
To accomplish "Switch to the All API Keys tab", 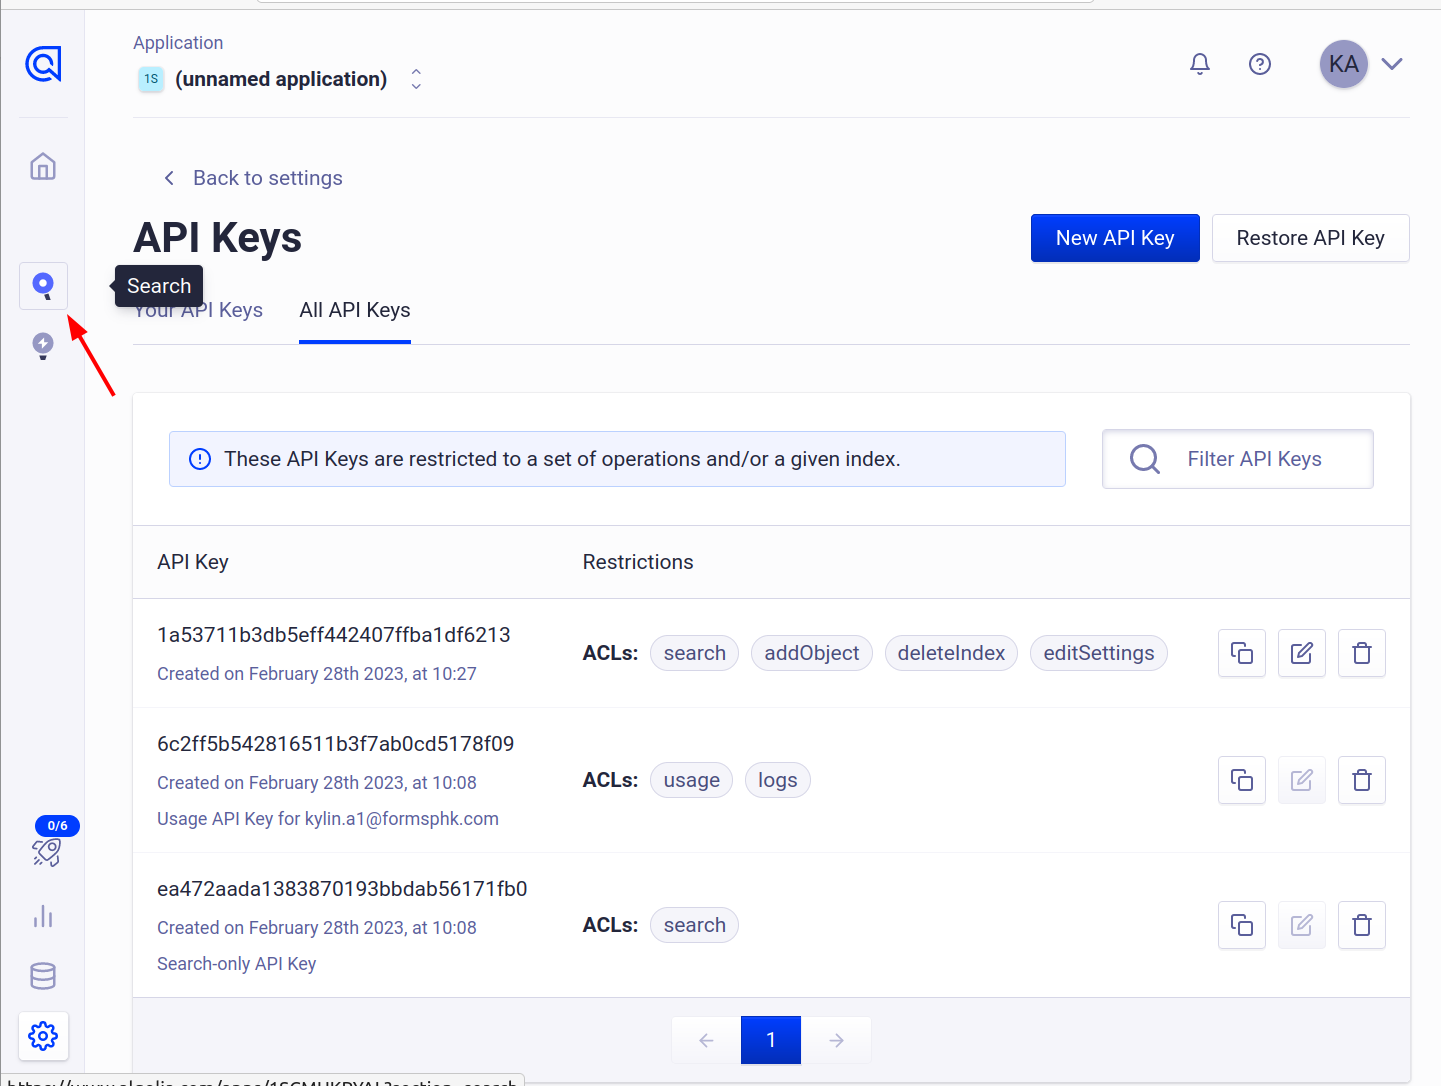I will click(355, 310).
